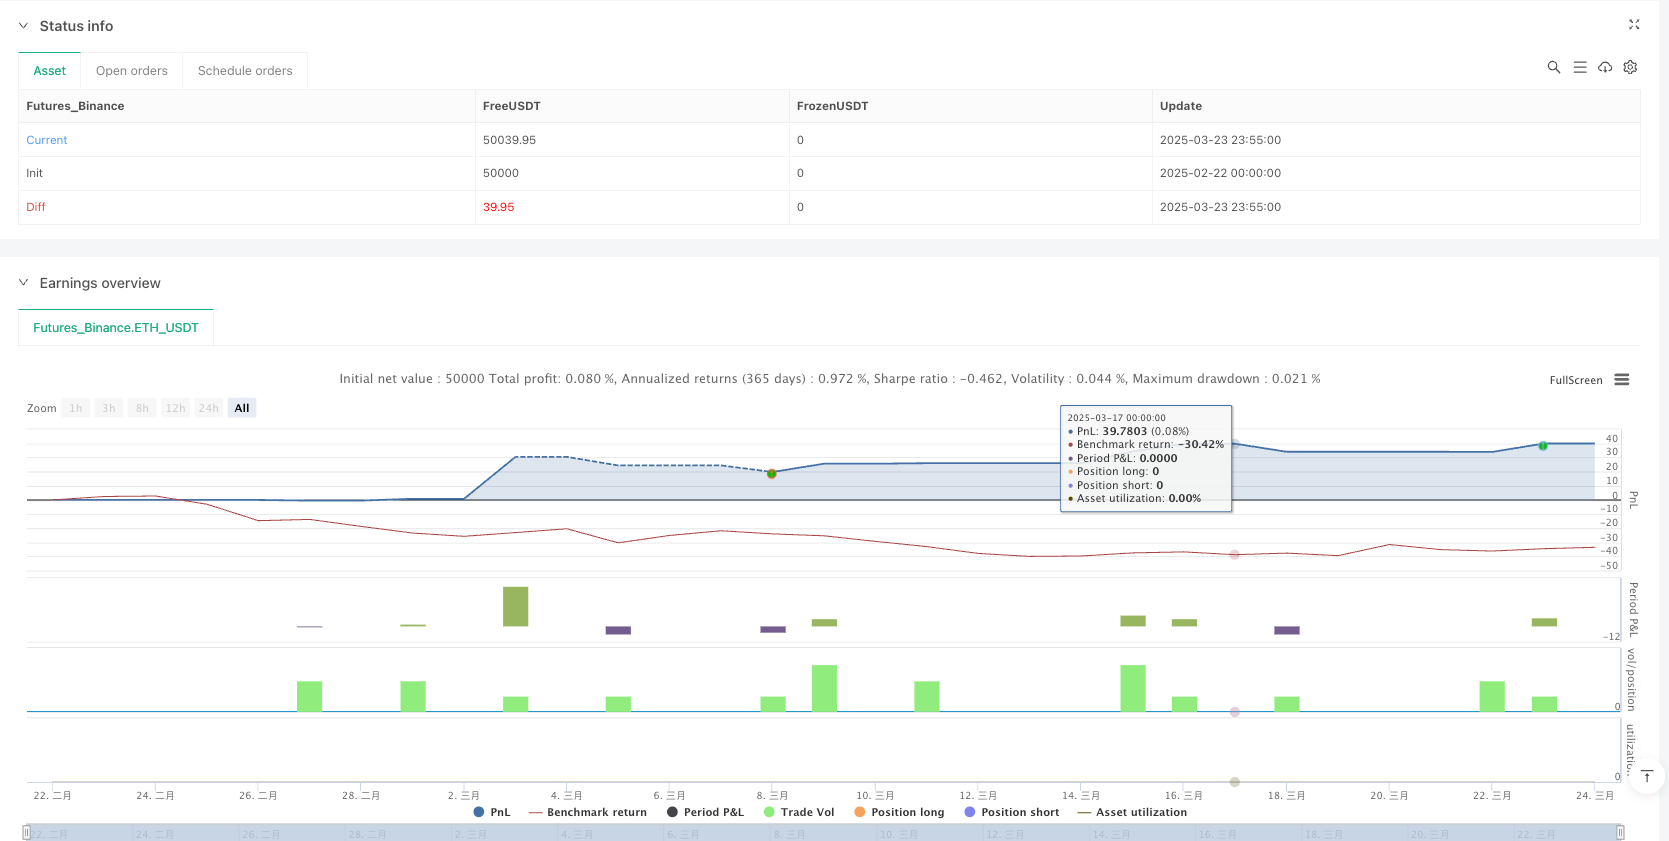Click the green PnL marker near 23. 三月

click(1543, 446)
